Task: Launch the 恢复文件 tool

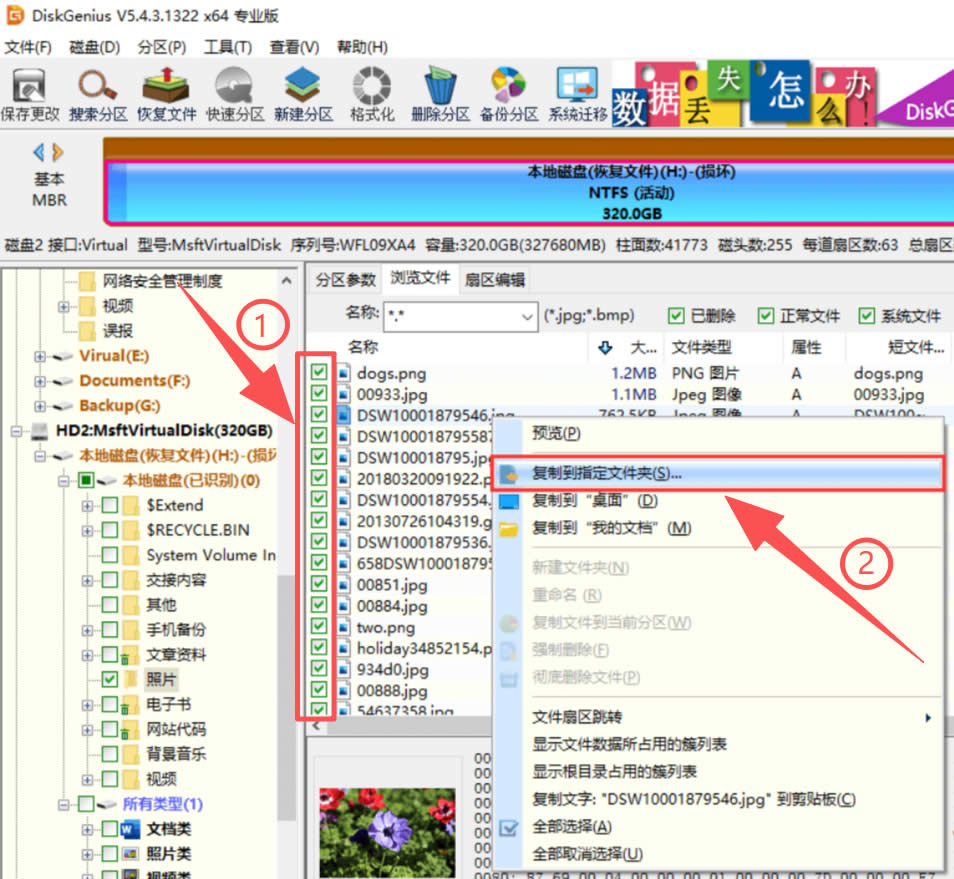Action: coord(166,96)
